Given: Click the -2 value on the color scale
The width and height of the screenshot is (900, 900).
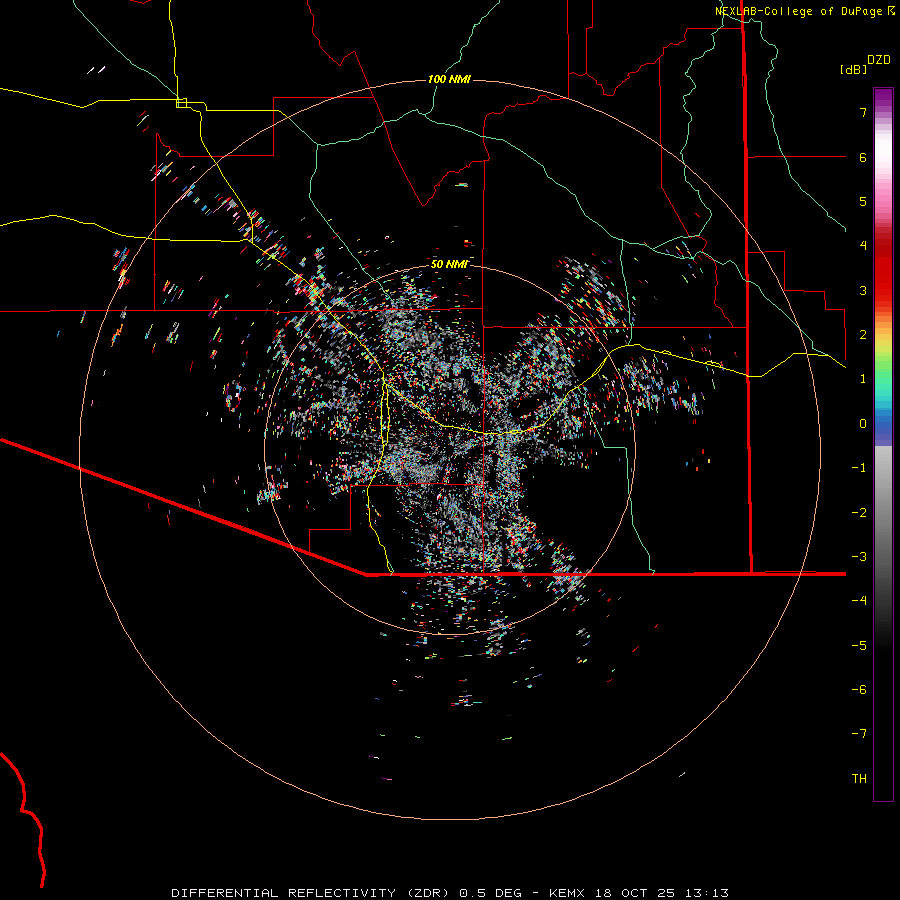Looking at the screenshot, I should [x=859, y=512].
